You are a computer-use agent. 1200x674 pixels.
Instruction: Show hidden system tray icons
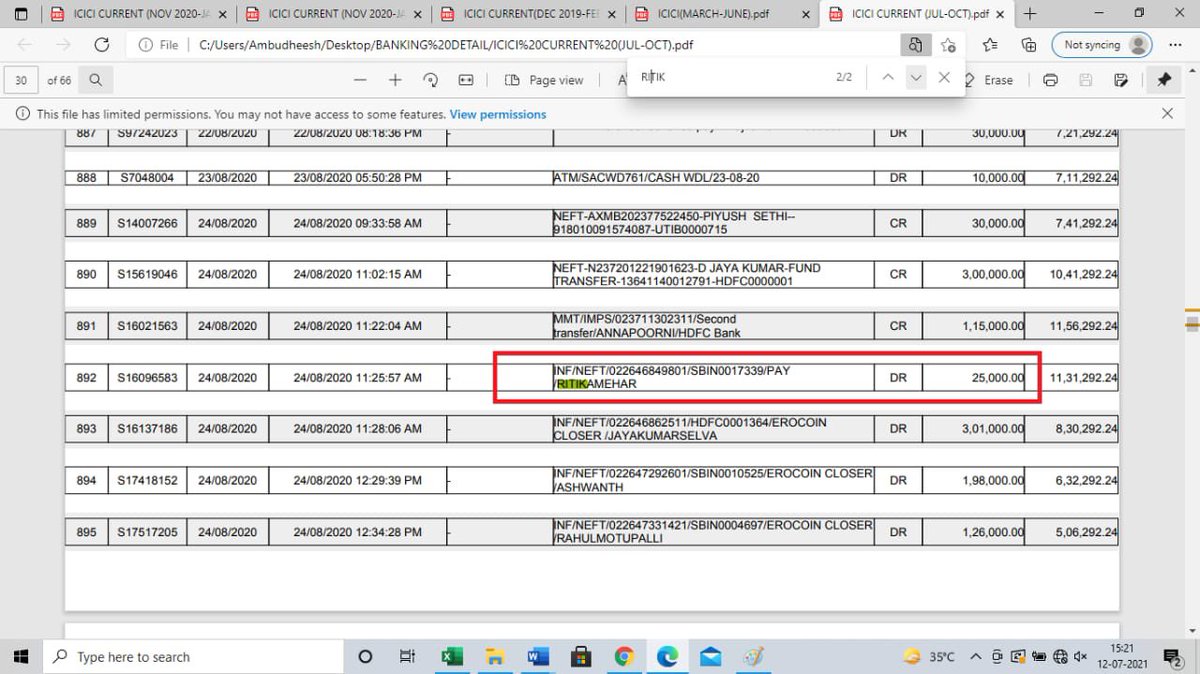pyautogui.click(x=978, y=657)
